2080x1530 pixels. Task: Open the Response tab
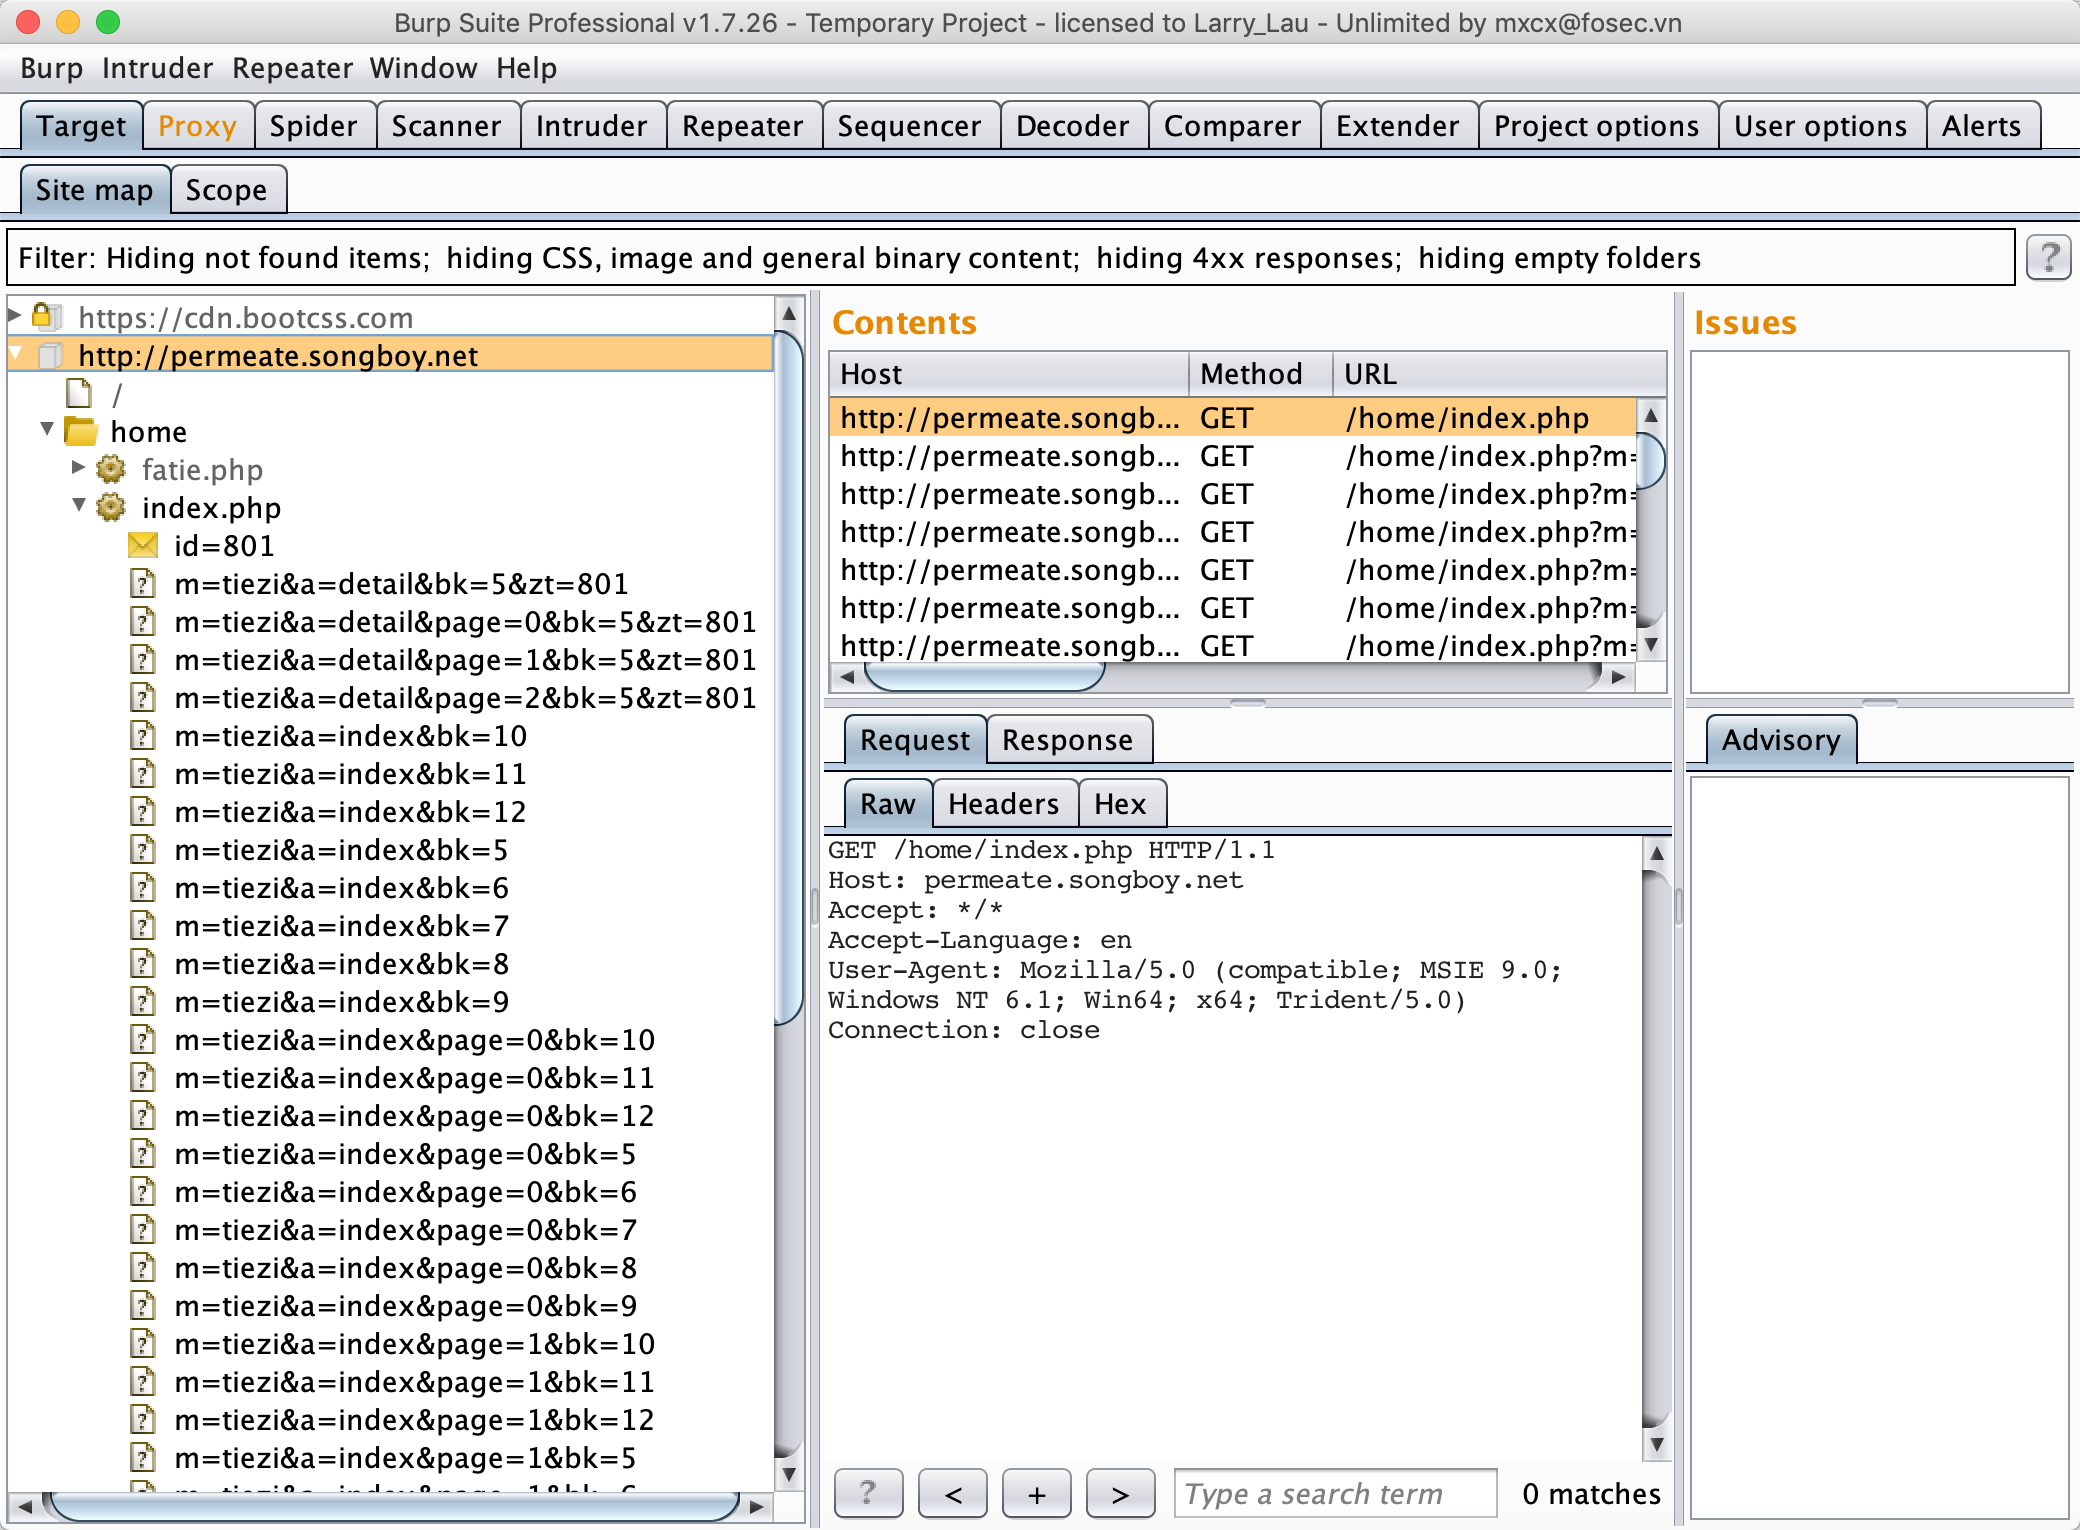(x=1067, y=740)
